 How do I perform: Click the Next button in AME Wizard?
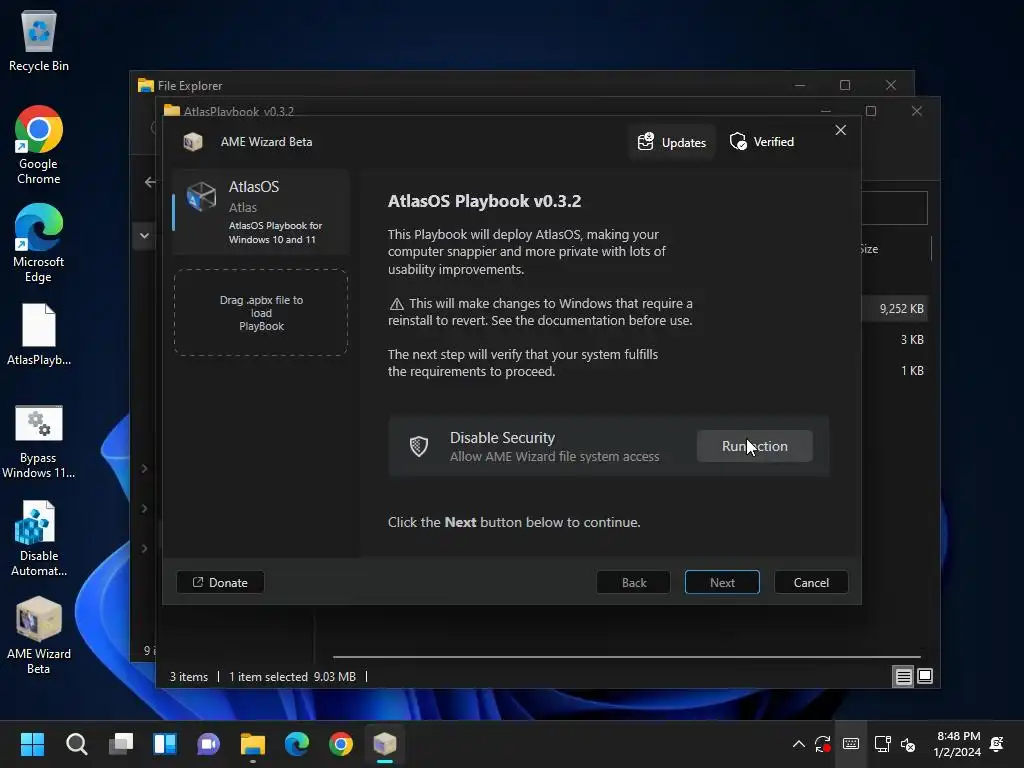[722, 583]
